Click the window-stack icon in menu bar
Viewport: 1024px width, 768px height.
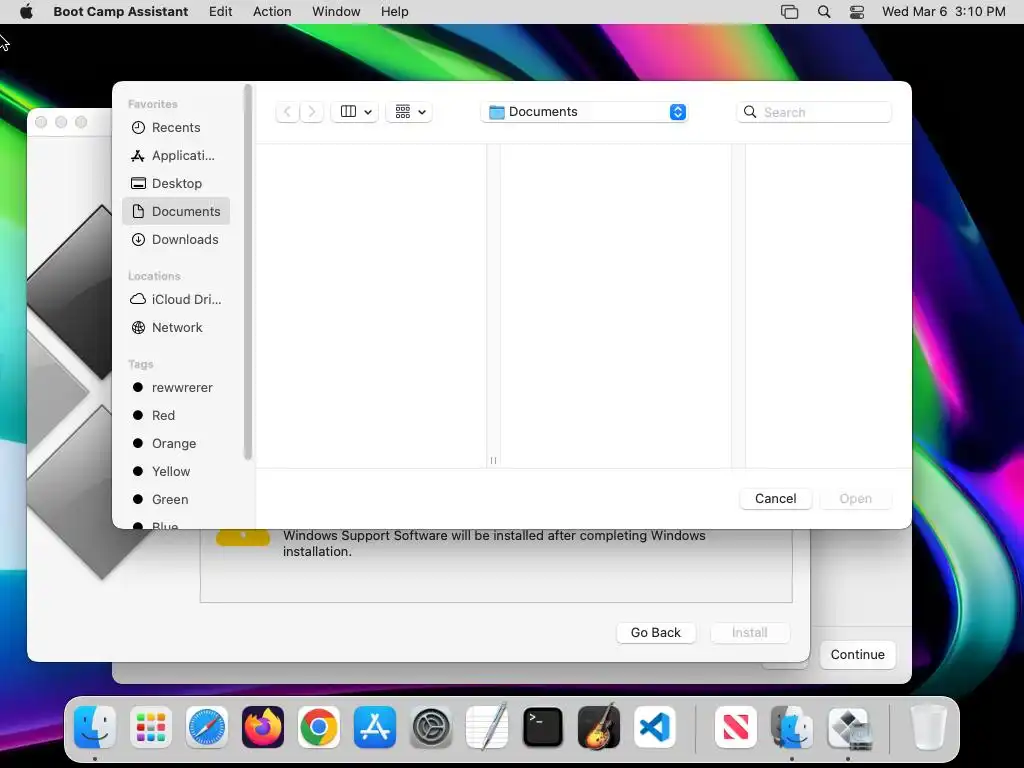click(x=790, y=11)
